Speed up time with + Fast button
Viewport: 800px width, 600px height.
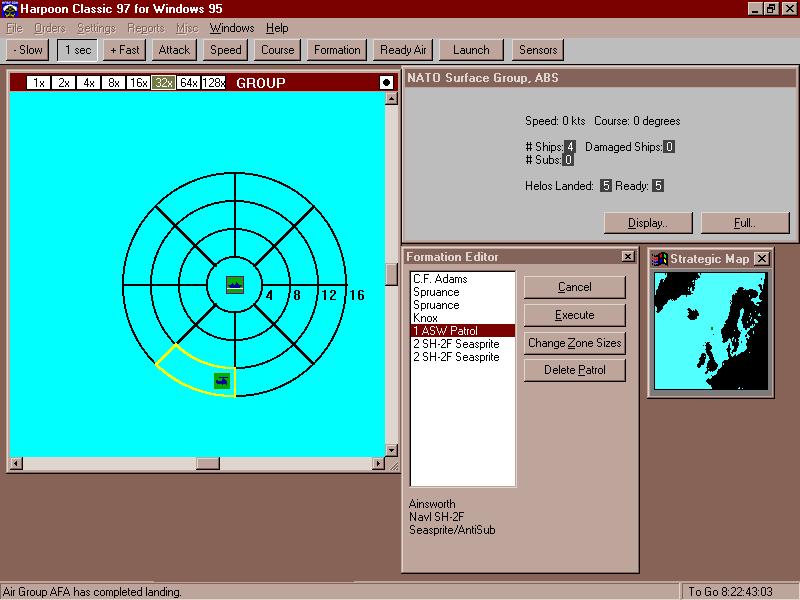(x=124, y=50)
